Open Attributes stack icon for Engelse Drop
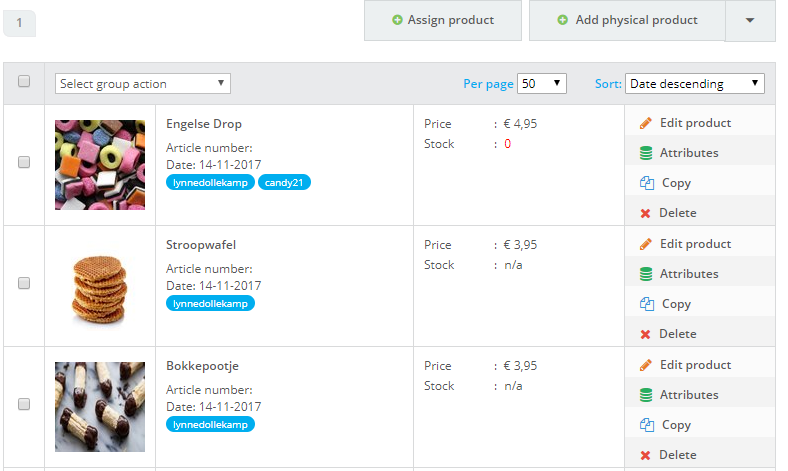This screenshot has width=788, height=471. point(645,153)
